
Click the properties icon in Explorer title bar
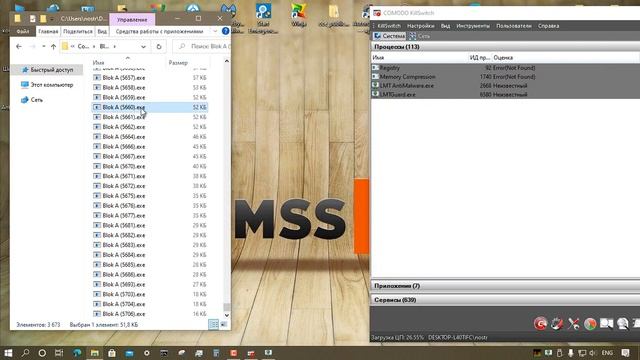click(32, 18)
